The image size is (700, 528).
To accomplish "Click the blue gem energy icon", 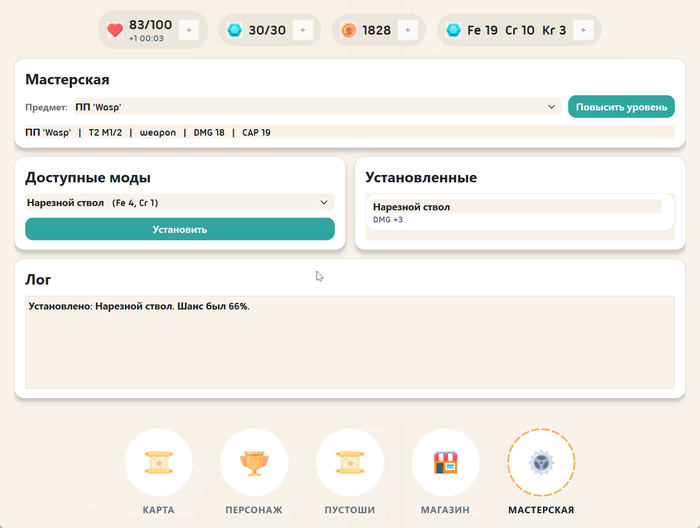I will (235, 30).
